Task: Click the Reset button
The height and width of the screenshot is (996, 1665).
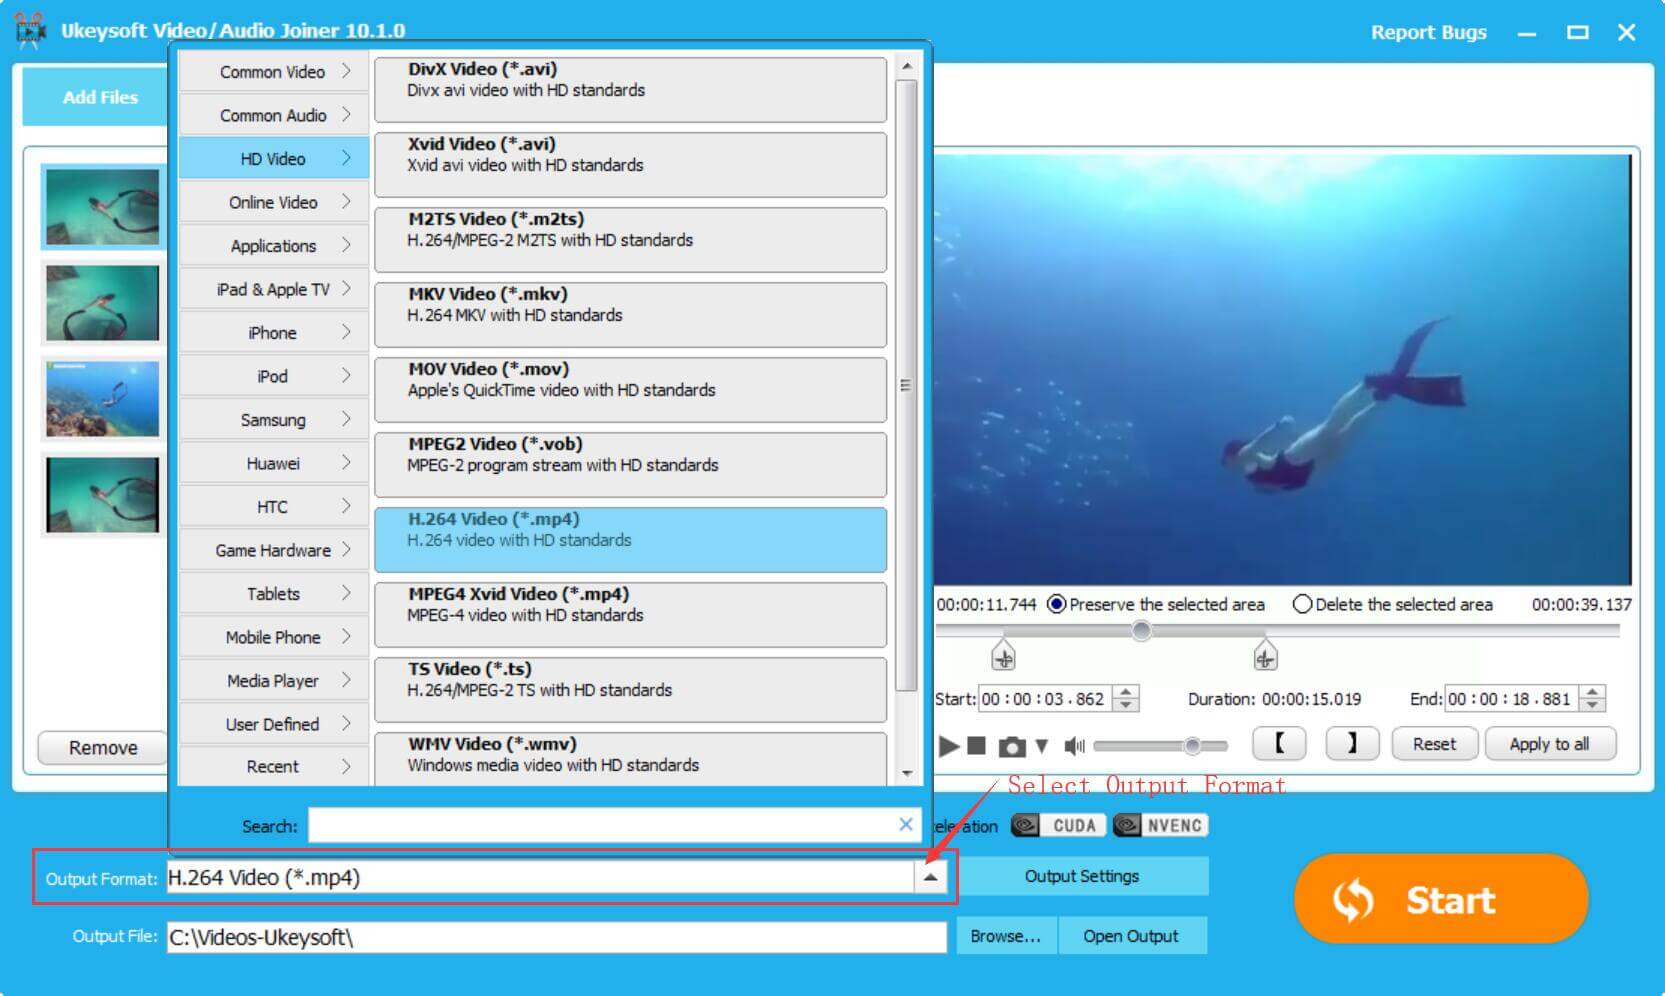Action: pyautogui.click(x=1434, y=744)
